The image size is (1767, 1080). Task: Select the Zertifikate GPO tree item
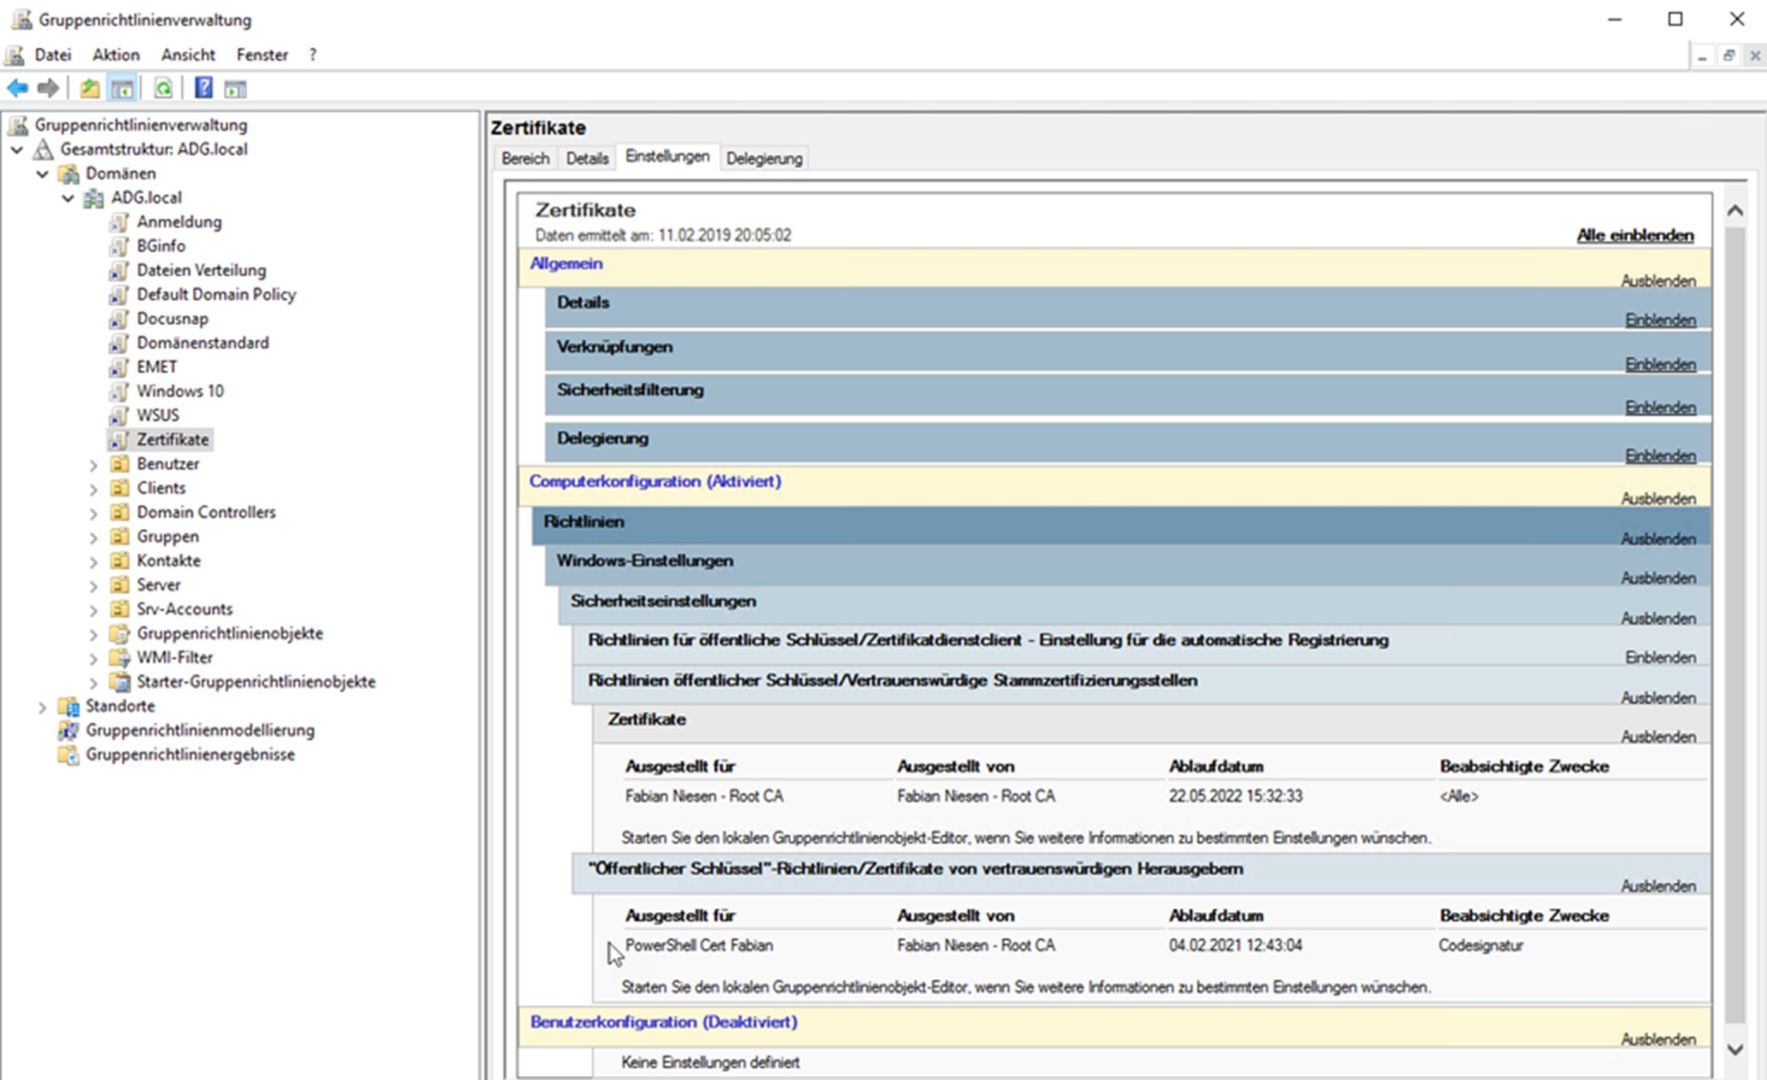click(x=173, y=439)
